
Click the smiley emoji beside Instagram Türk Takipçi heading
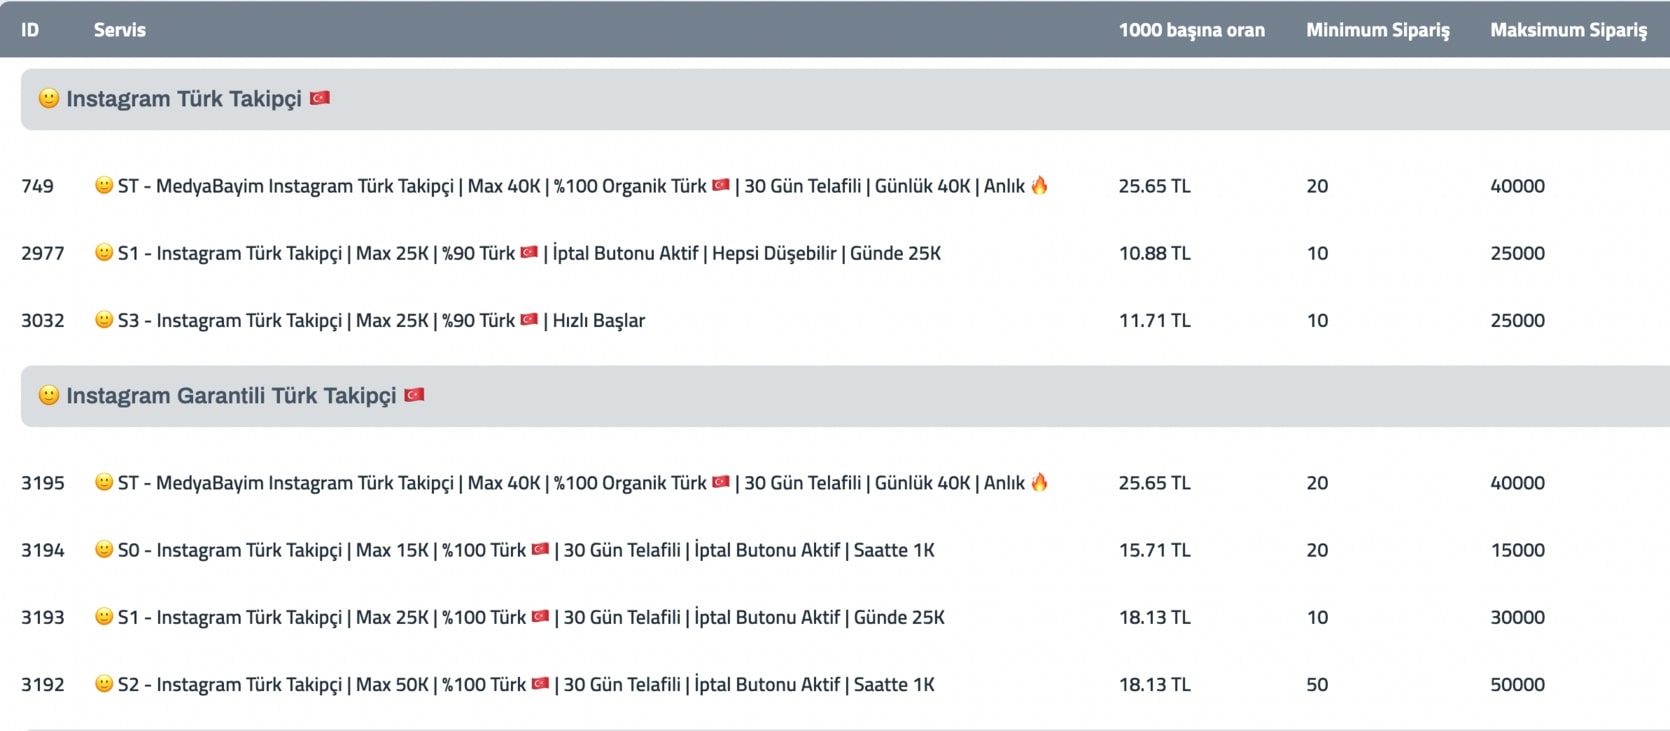48,98
